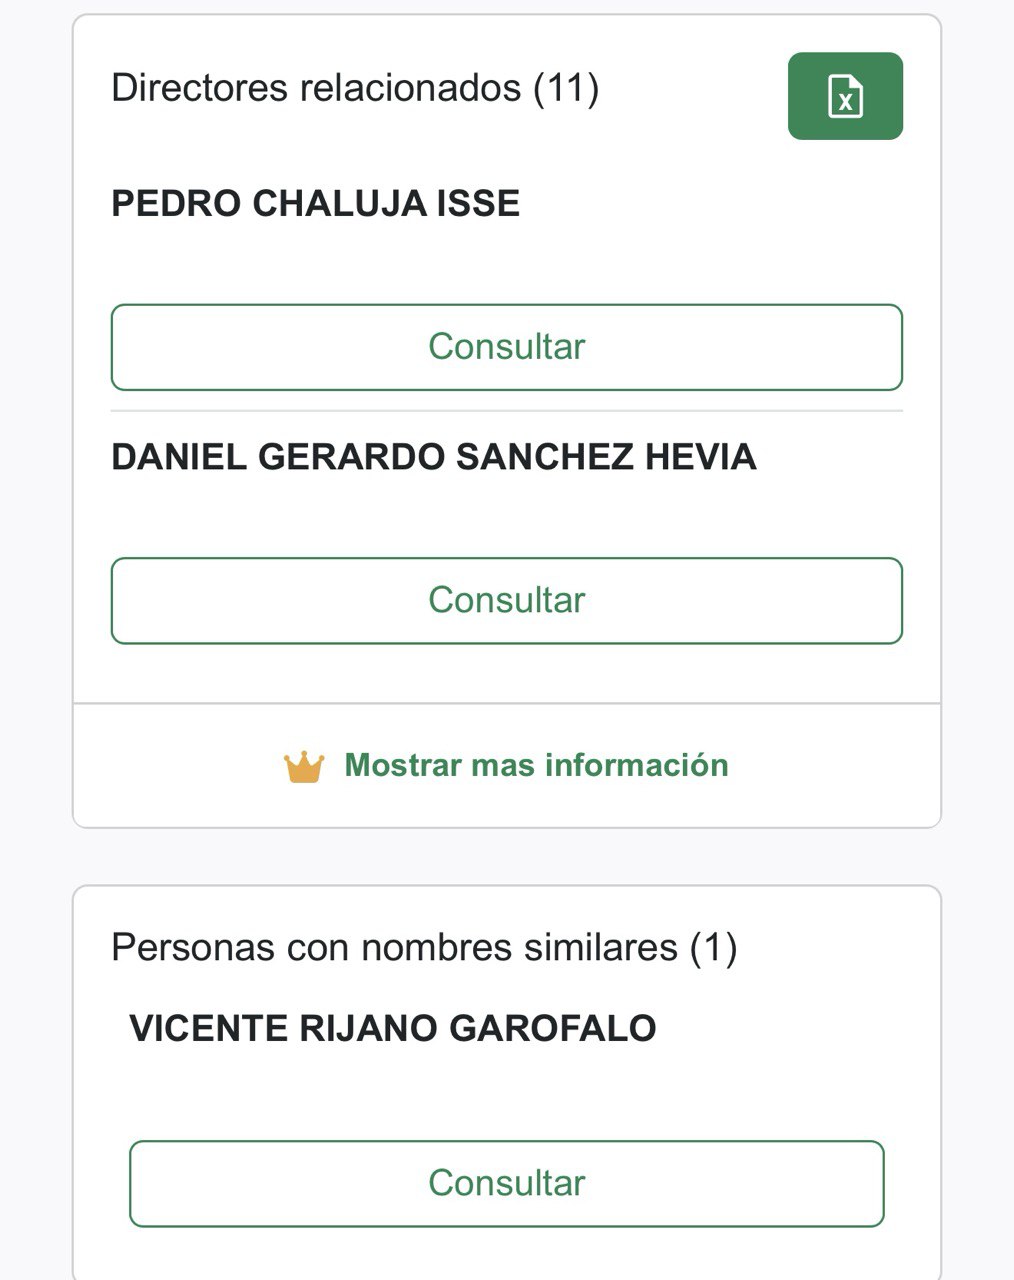Click the divider line between both directors
Image resolution: width=1014 pixels, height=1280 pixels.
(x=507, y=411)
